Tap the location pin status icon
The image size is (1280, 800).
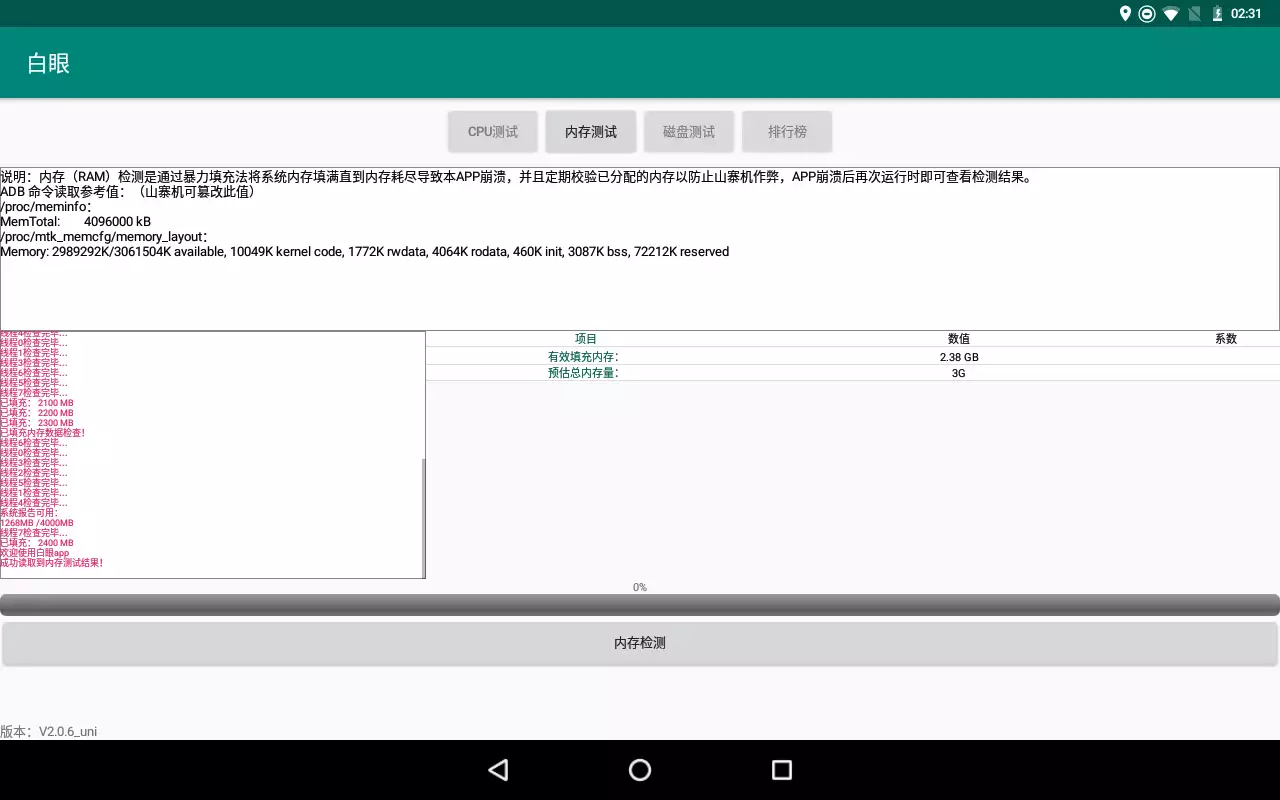point(1125,14)
